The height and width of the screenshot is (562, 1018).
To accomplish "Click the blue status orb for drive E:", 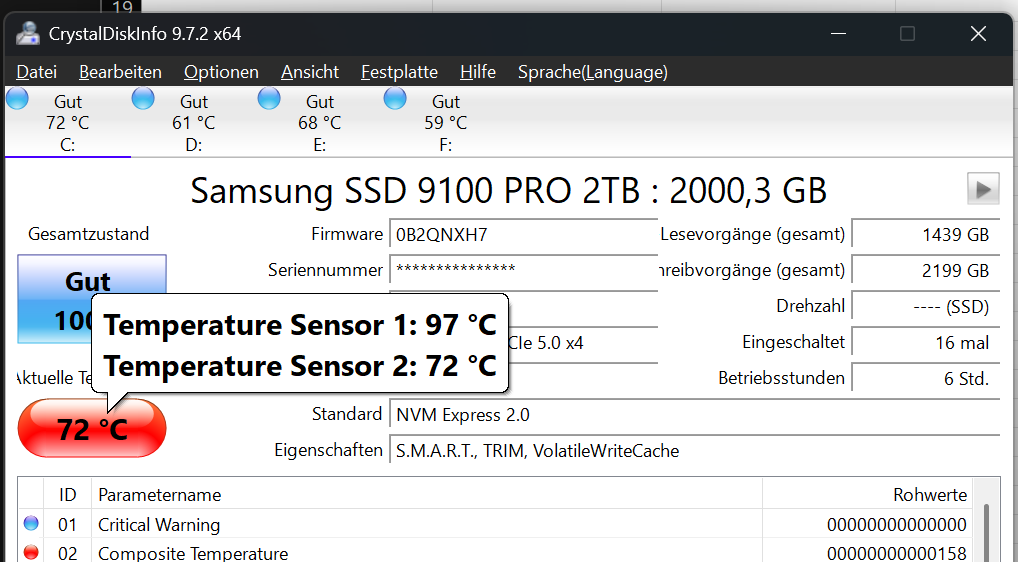I will tap(269, 99).
